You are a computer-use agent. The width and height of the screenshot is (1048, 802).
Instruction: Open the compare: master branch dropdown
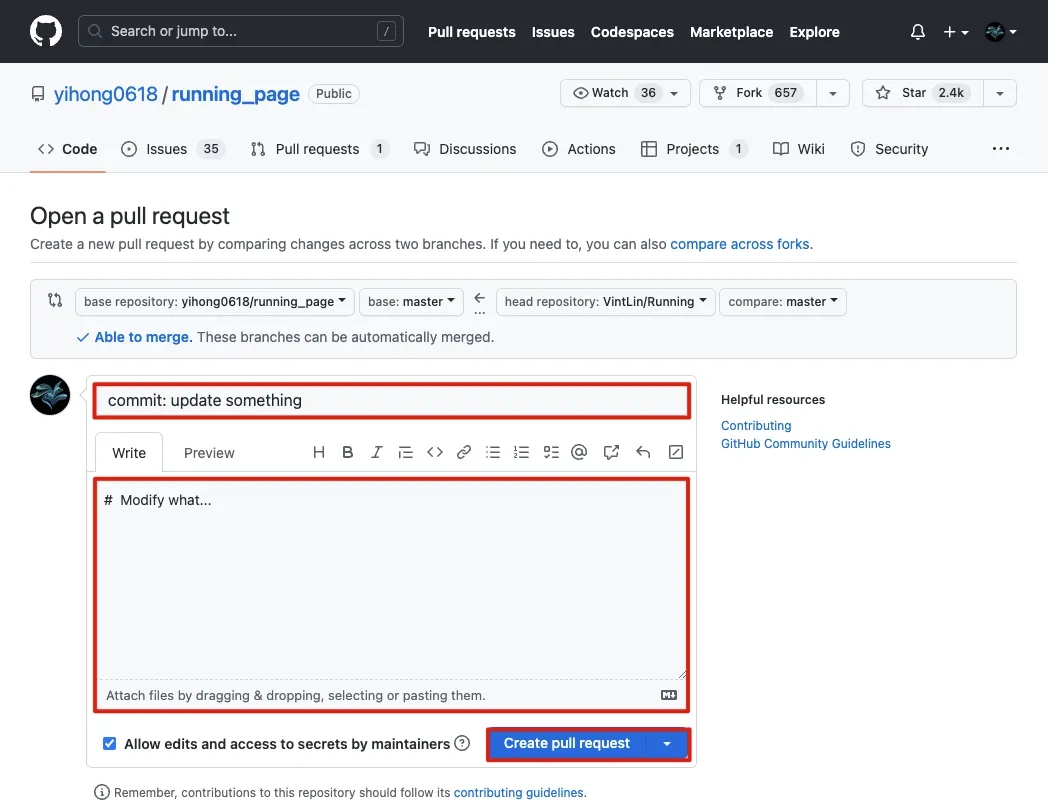coord(783,301)
